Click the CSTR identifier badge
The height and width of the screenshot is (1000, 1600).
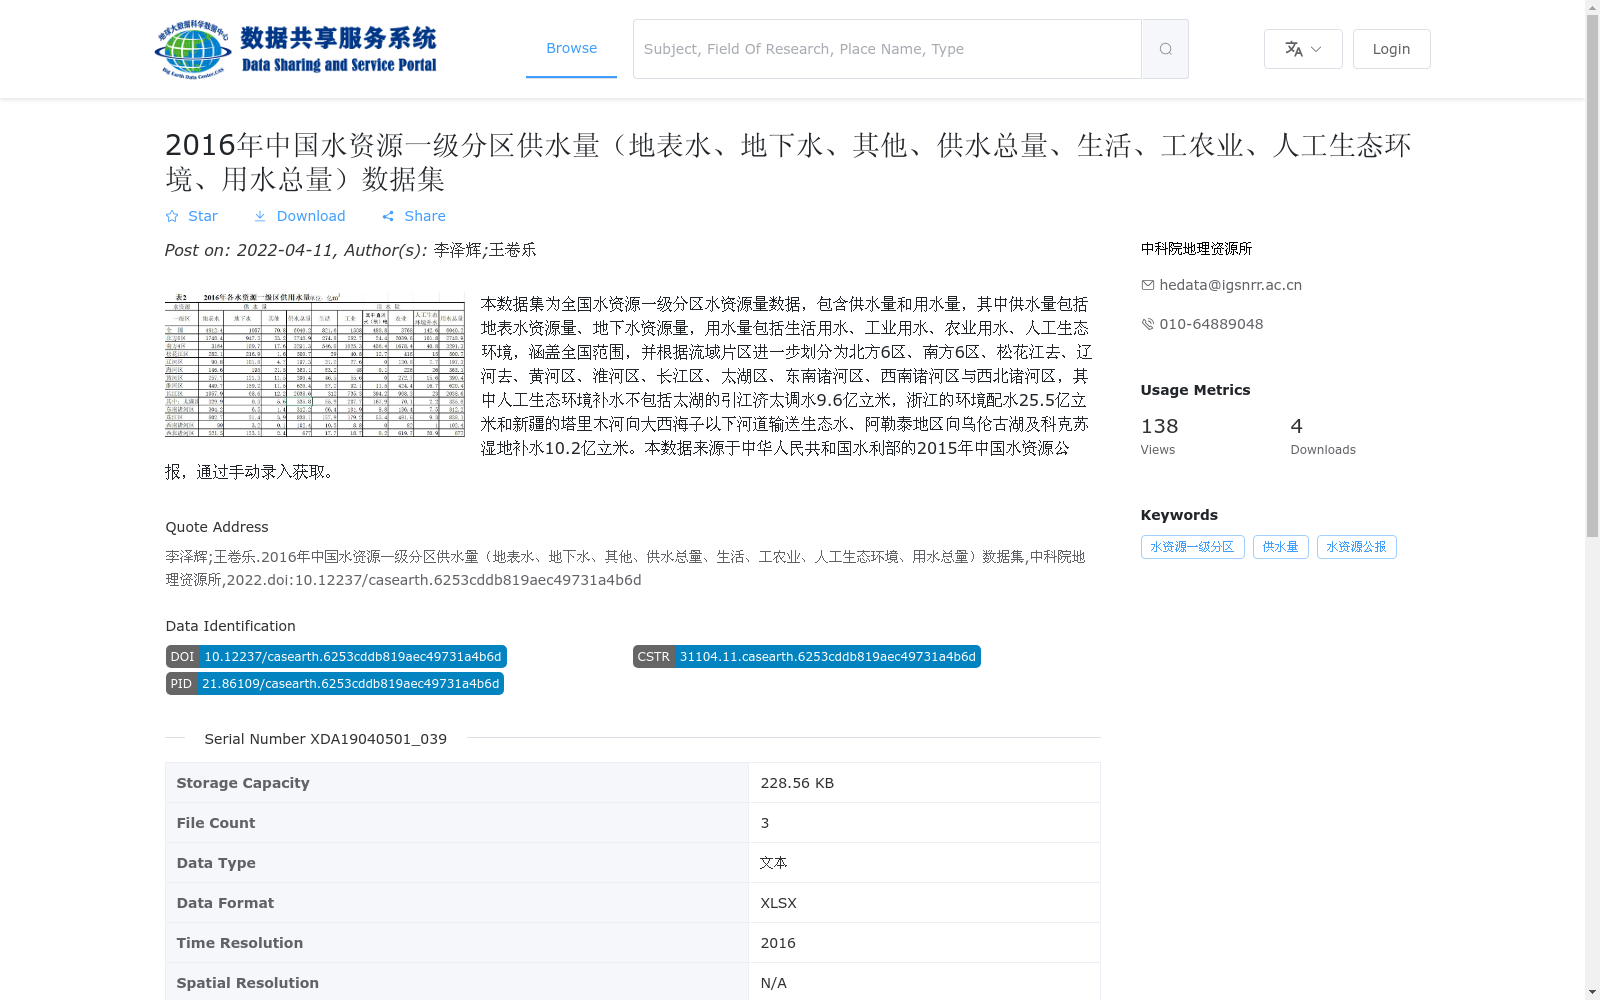pos(806,657)
